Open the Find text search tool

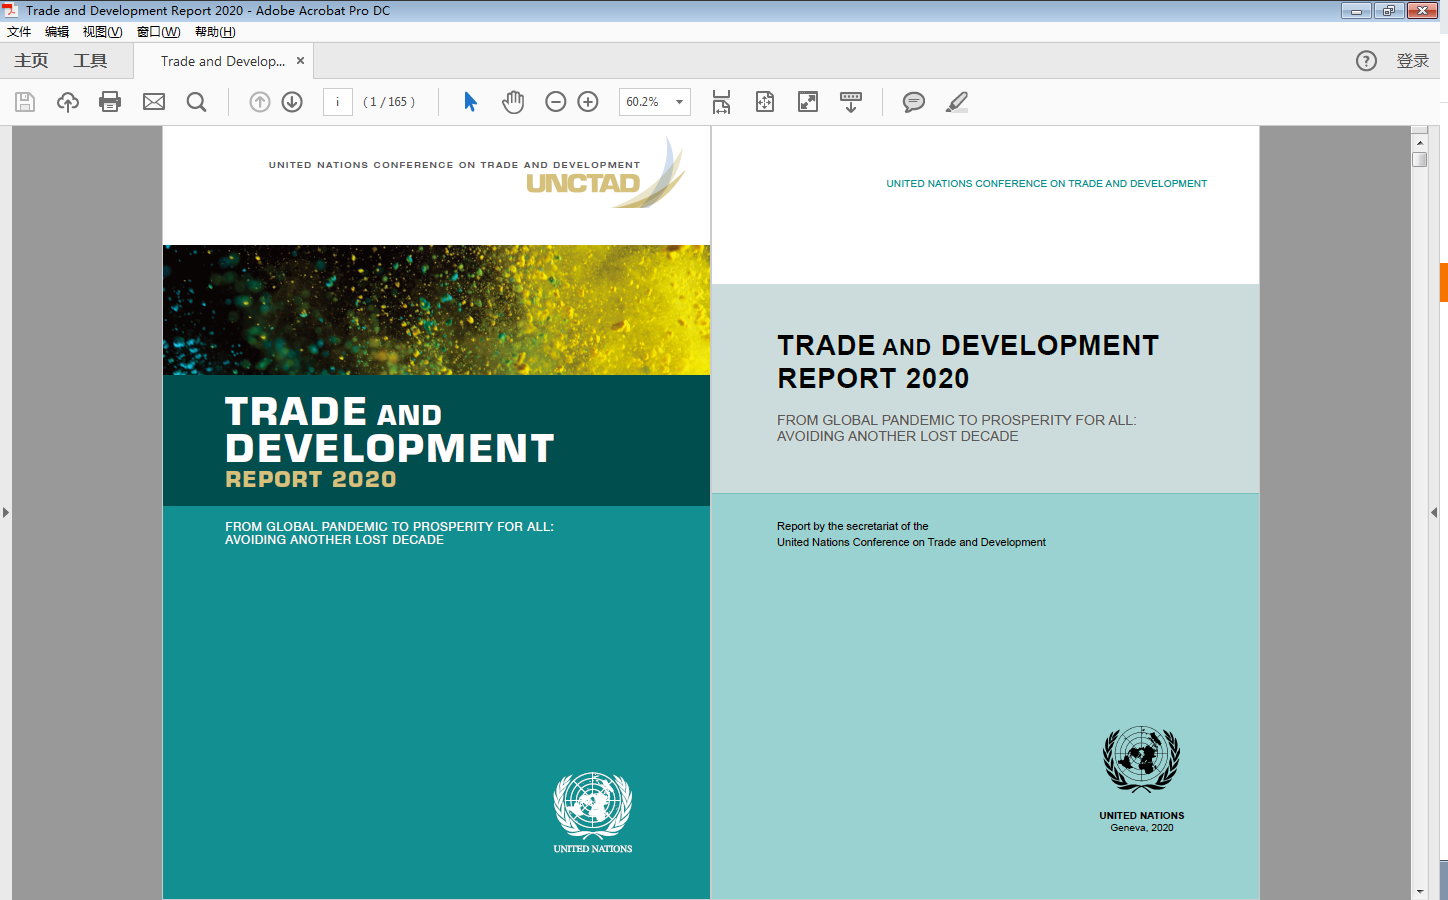(197, 102)
